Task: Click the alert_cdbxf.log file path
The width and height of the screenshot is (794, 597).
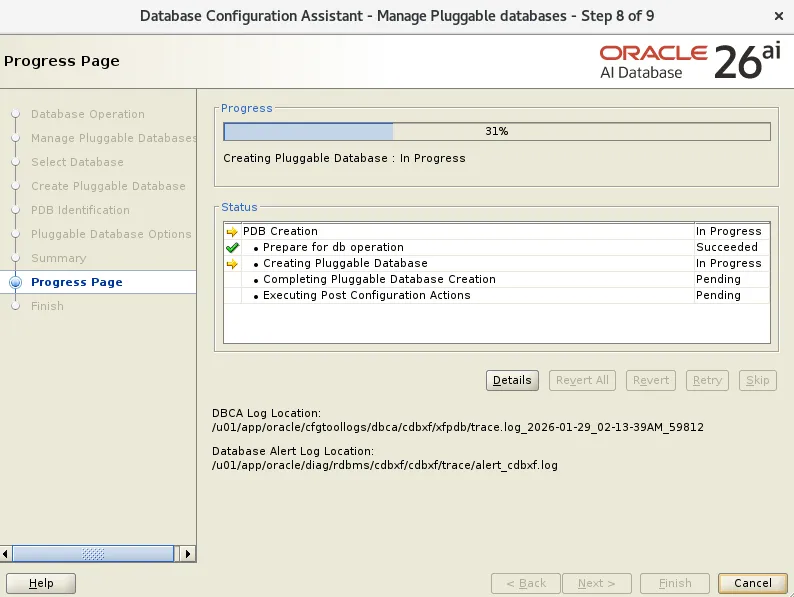Action: 385,465
